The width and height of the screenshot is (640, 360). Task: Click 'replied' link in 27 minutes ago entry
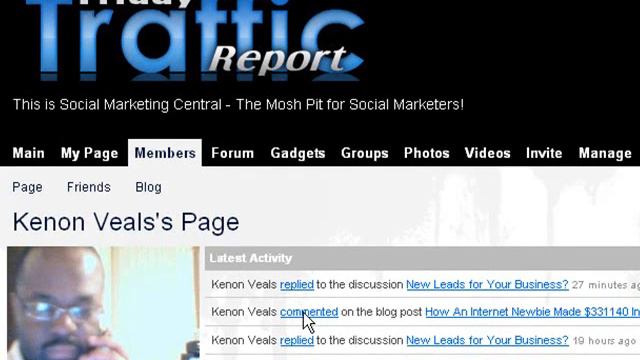coord(297,284)
